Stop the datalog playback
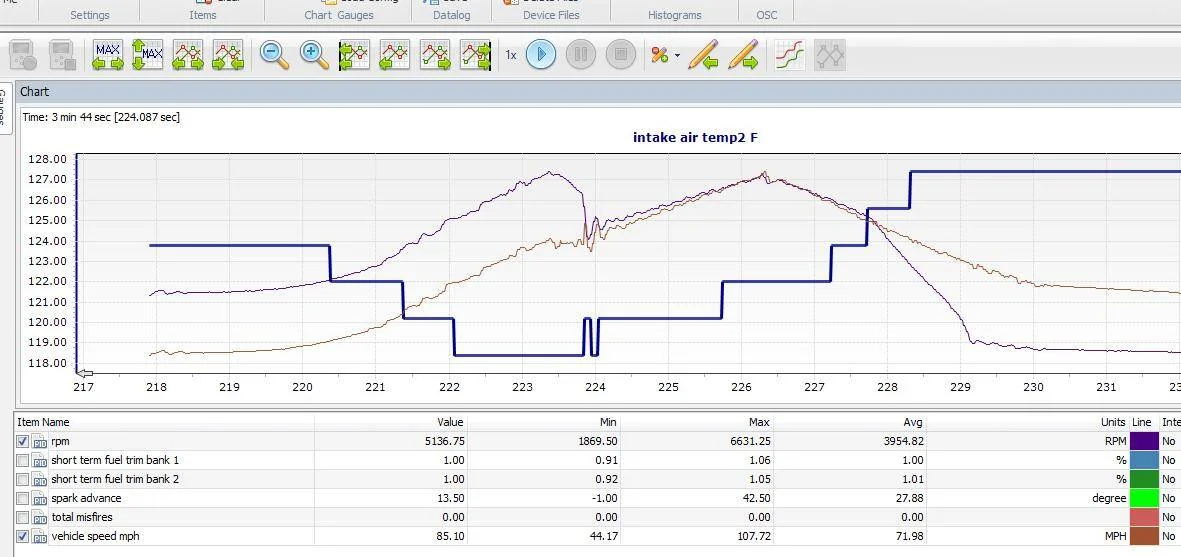1181x557 pixels. point(621,54)
